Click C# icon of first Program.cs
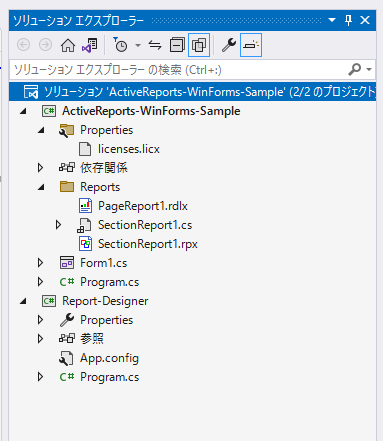383x441 pixels. (x=67, y=282)
